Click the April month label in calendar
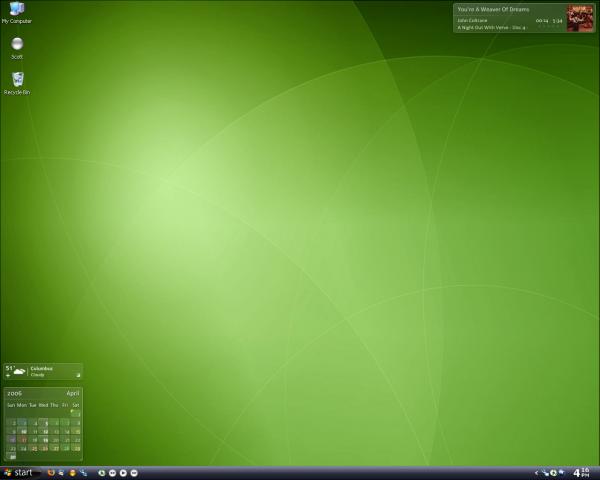 click(x=72, y=393)
